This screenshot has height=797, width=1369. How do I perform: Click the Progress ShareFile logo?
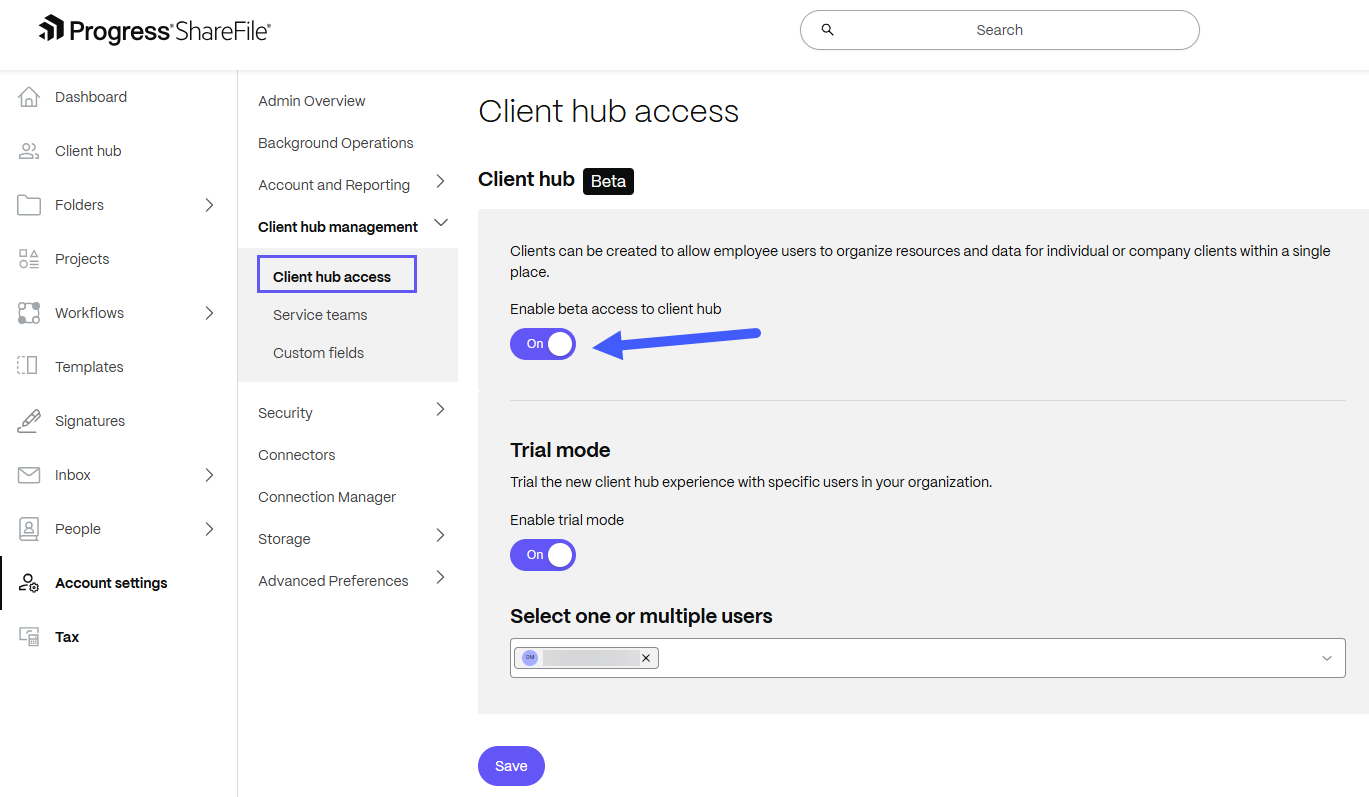(x=153, y=29)
